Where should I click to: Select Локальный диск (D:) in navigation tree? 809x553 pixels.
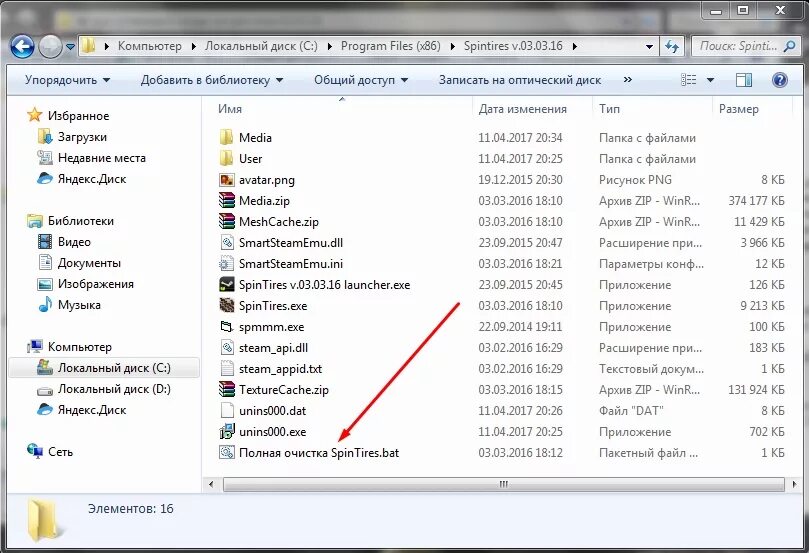pyautogui.click(x=114, y=389)
